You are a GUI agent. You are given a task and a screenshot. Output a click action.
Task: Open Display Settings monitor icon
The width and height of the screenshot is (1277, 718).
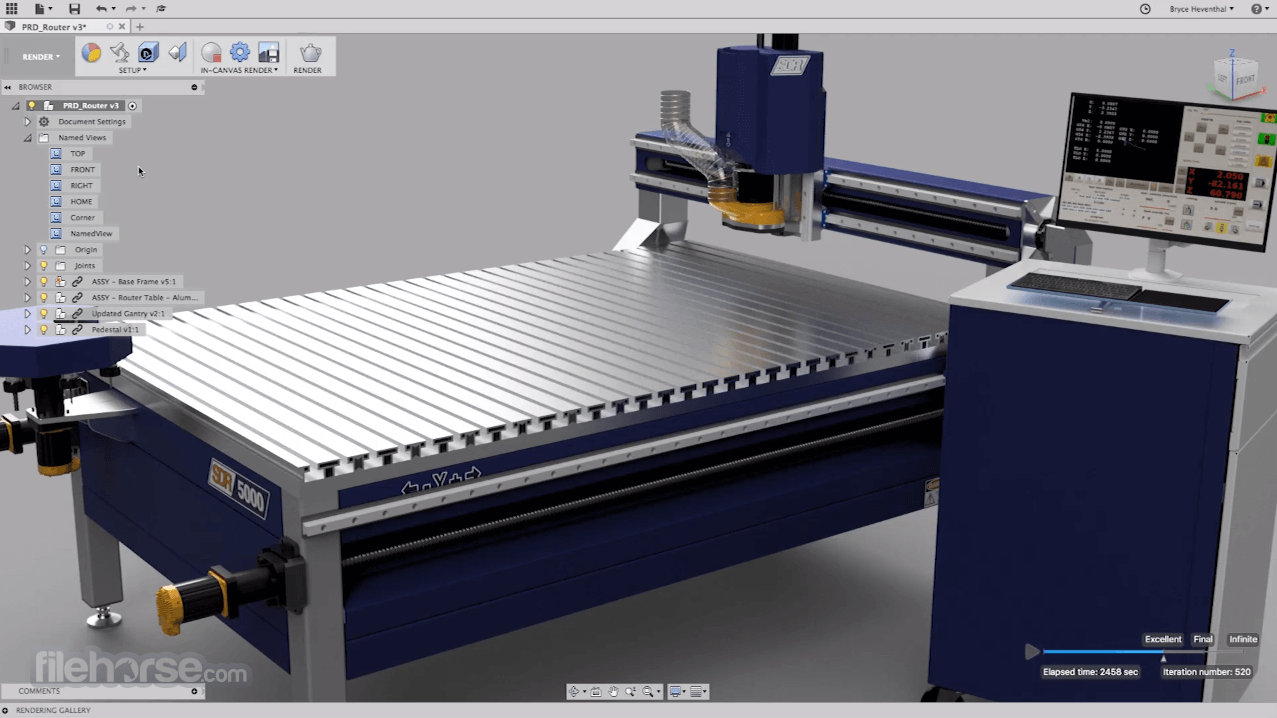coord(676,692)
